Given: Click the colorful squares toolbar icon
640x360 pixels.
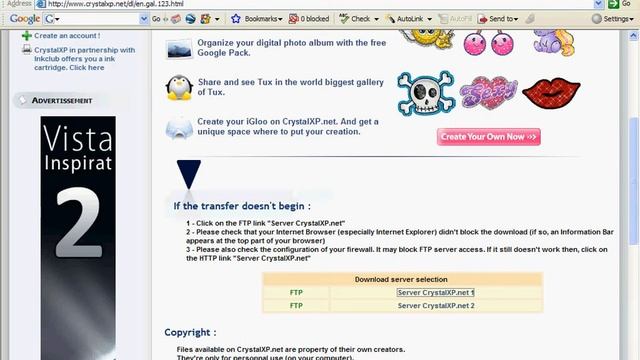Looking at the screenshot, I should pyautogui.click(x=205, y=19).
